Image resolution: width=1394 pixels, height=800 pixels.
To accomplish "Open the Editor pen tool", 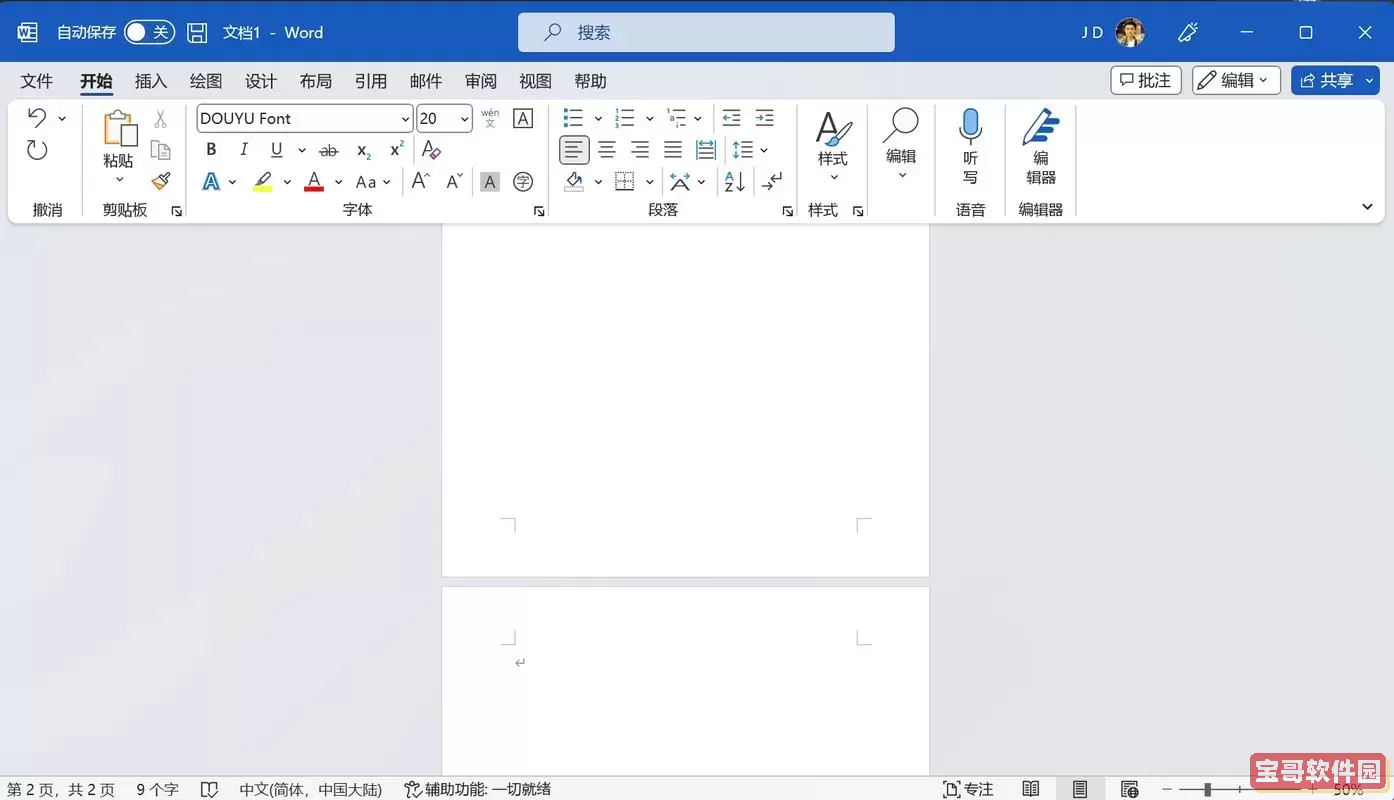I will pos(1040,147).
